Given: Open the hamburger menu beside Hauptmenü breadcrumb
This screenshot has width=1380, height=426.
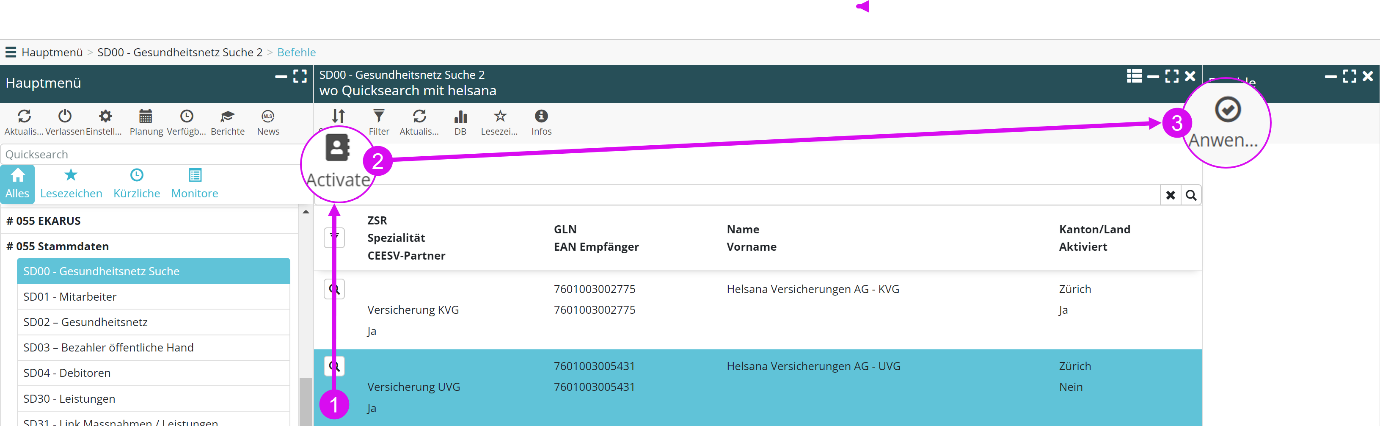Looking at the screenshot, I should (x=11, y=51).
